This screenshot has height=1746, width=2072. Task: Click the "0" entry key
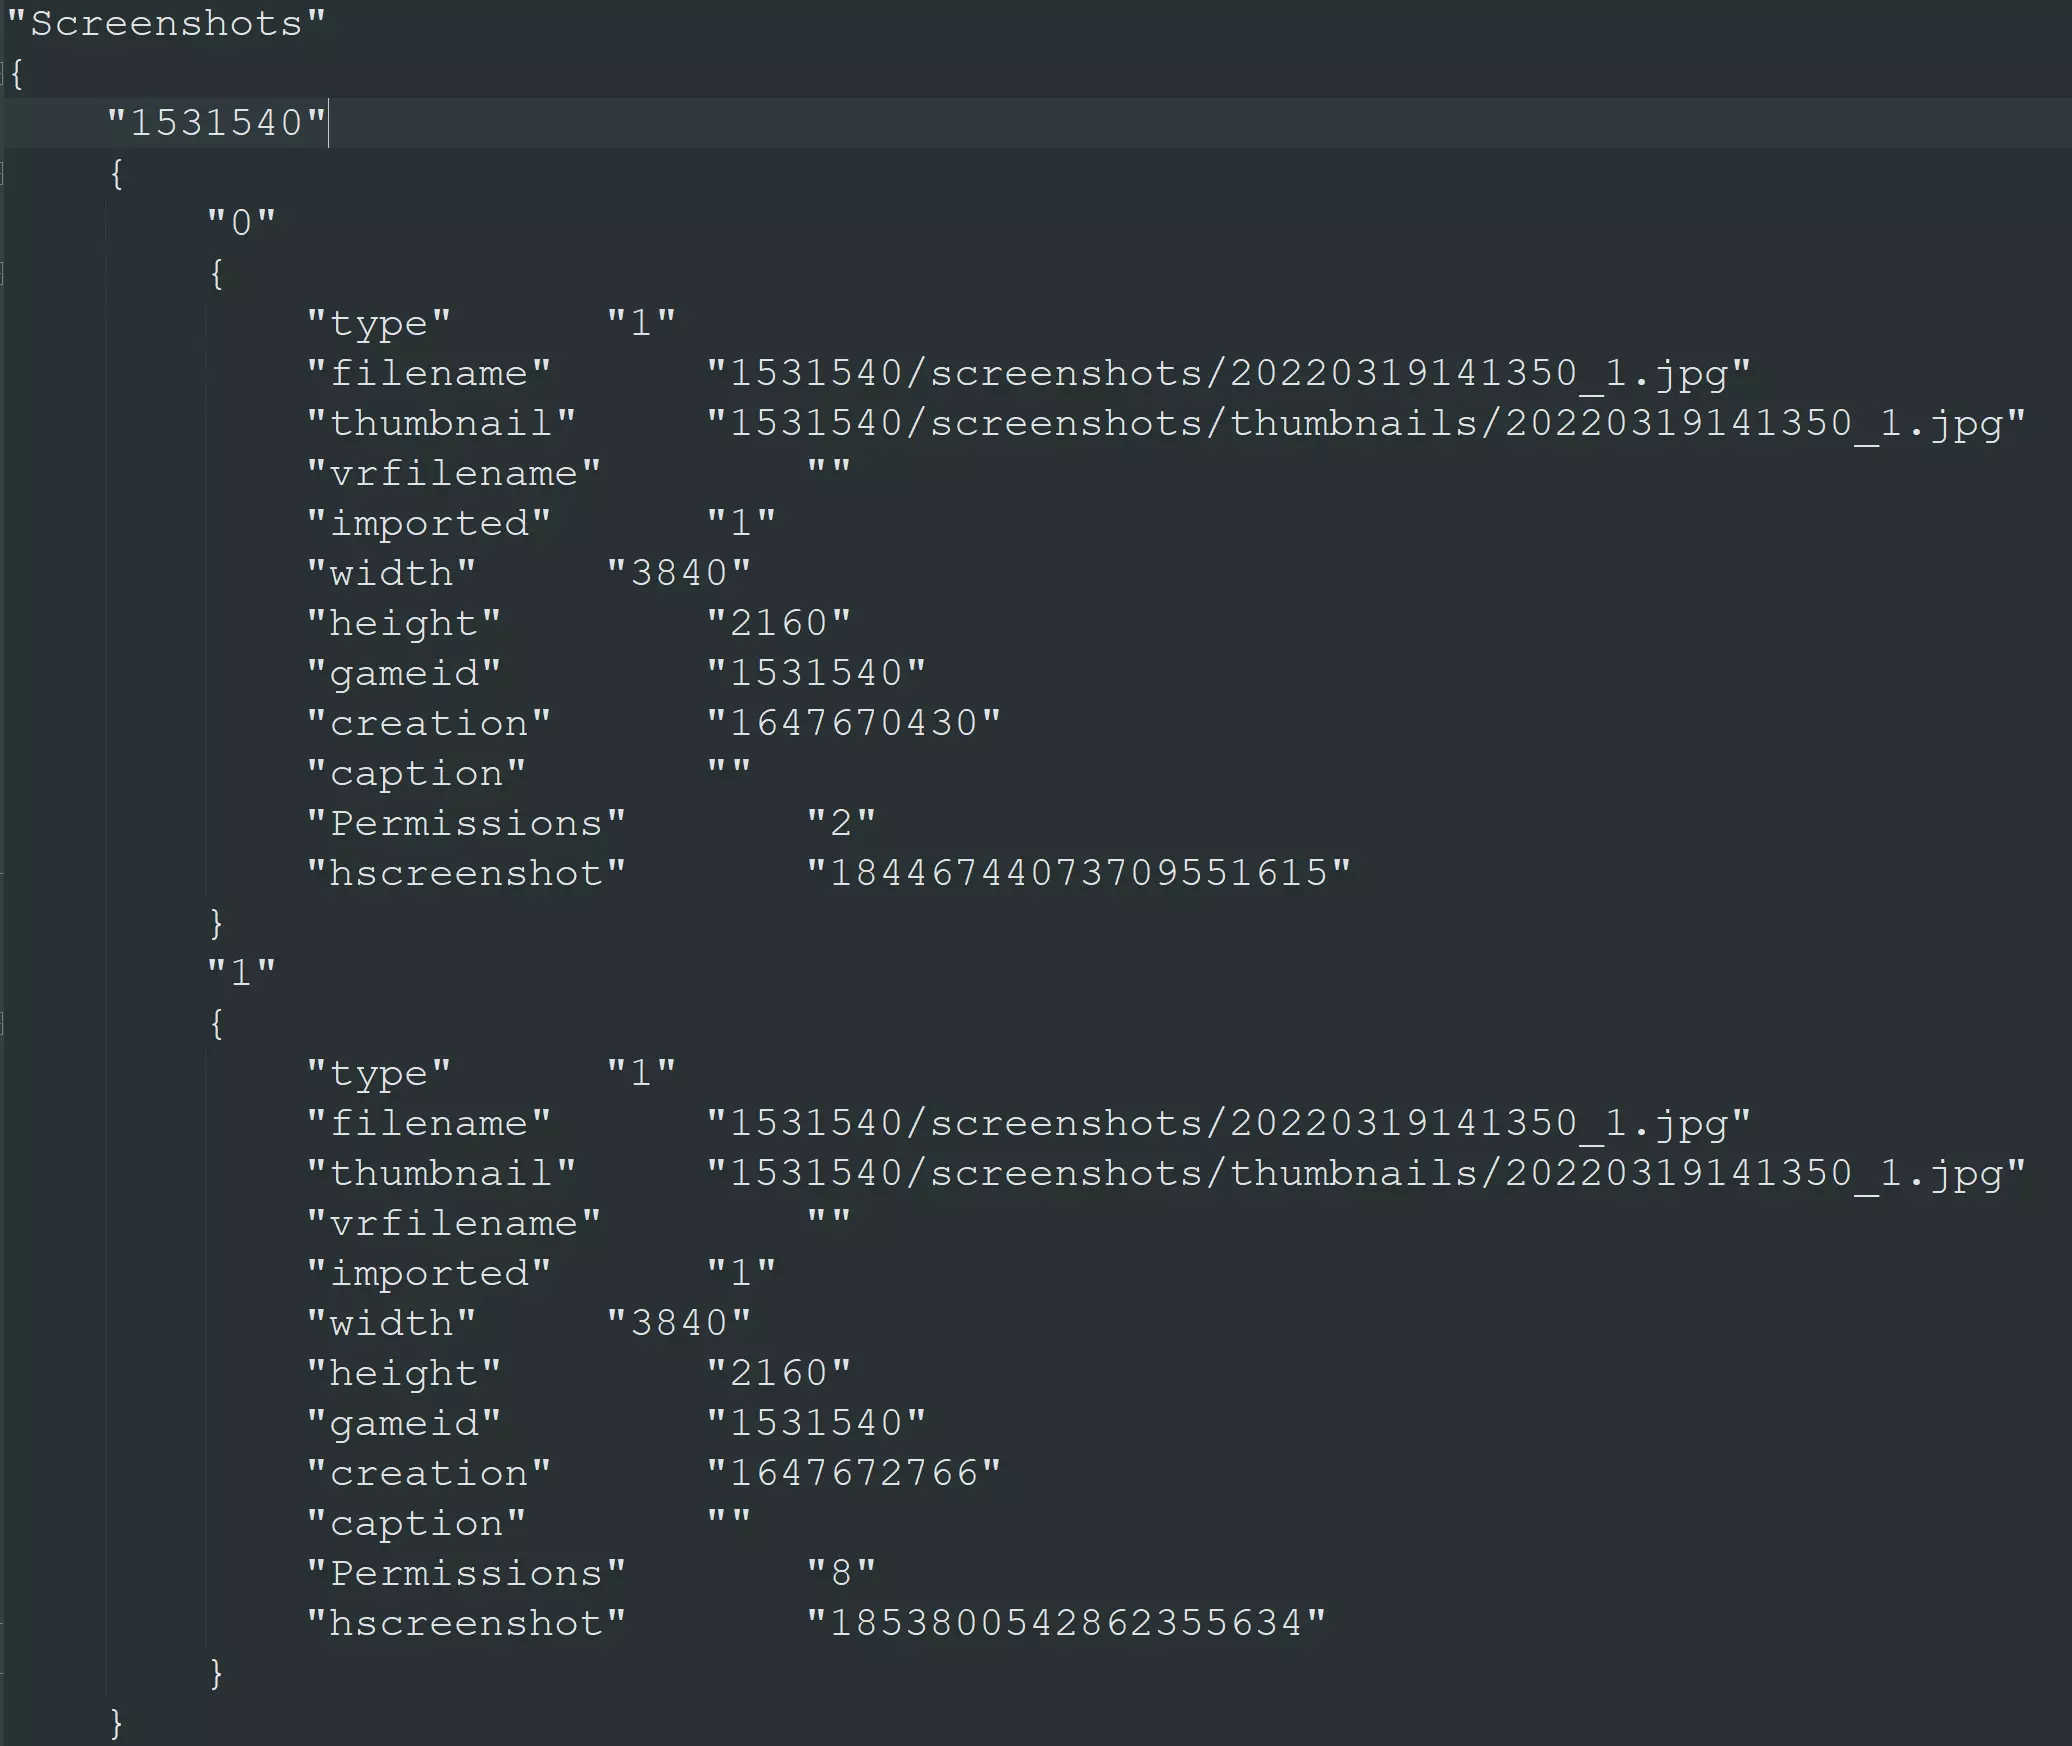241,223
